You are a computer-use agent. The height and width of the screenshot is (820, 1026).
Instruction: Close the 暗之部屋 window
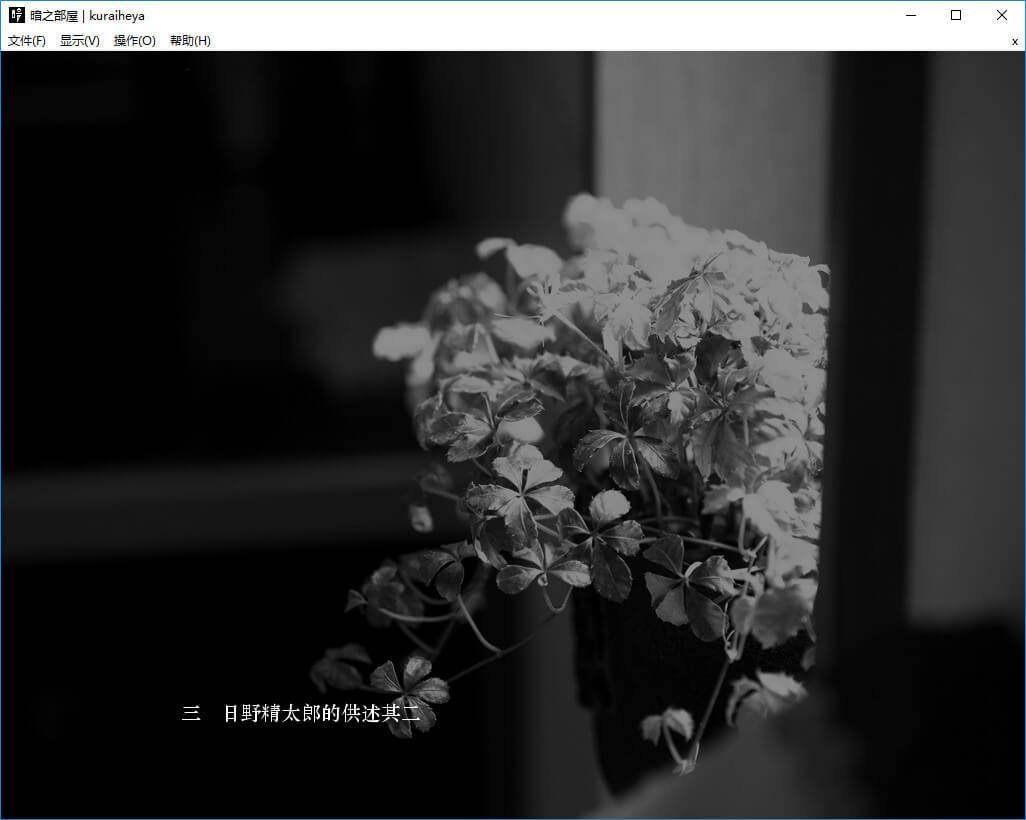[x=1002, y=15]
